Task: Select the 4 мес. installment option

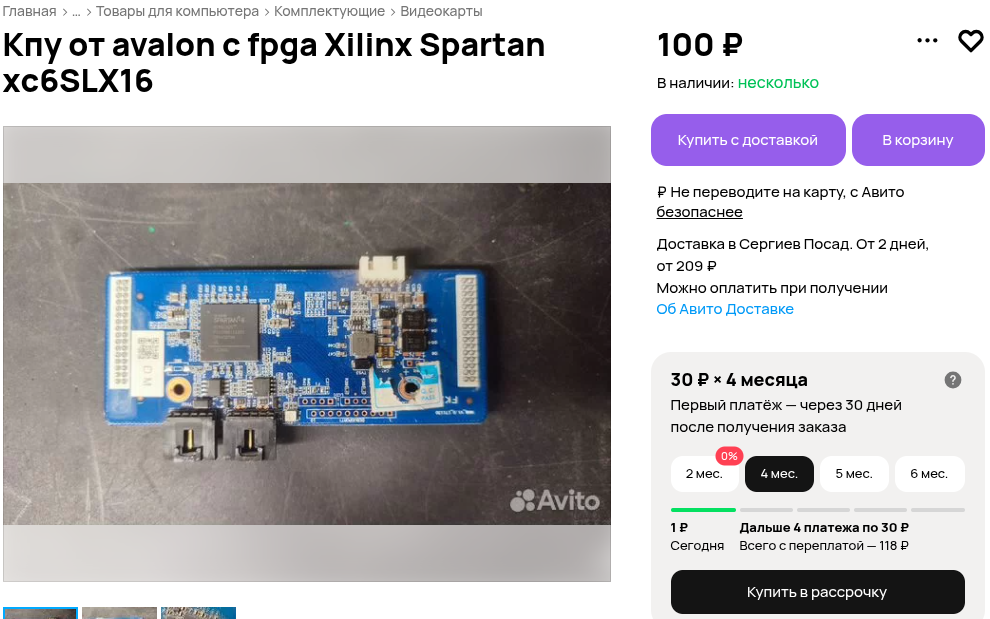Action: coord(779,474)
